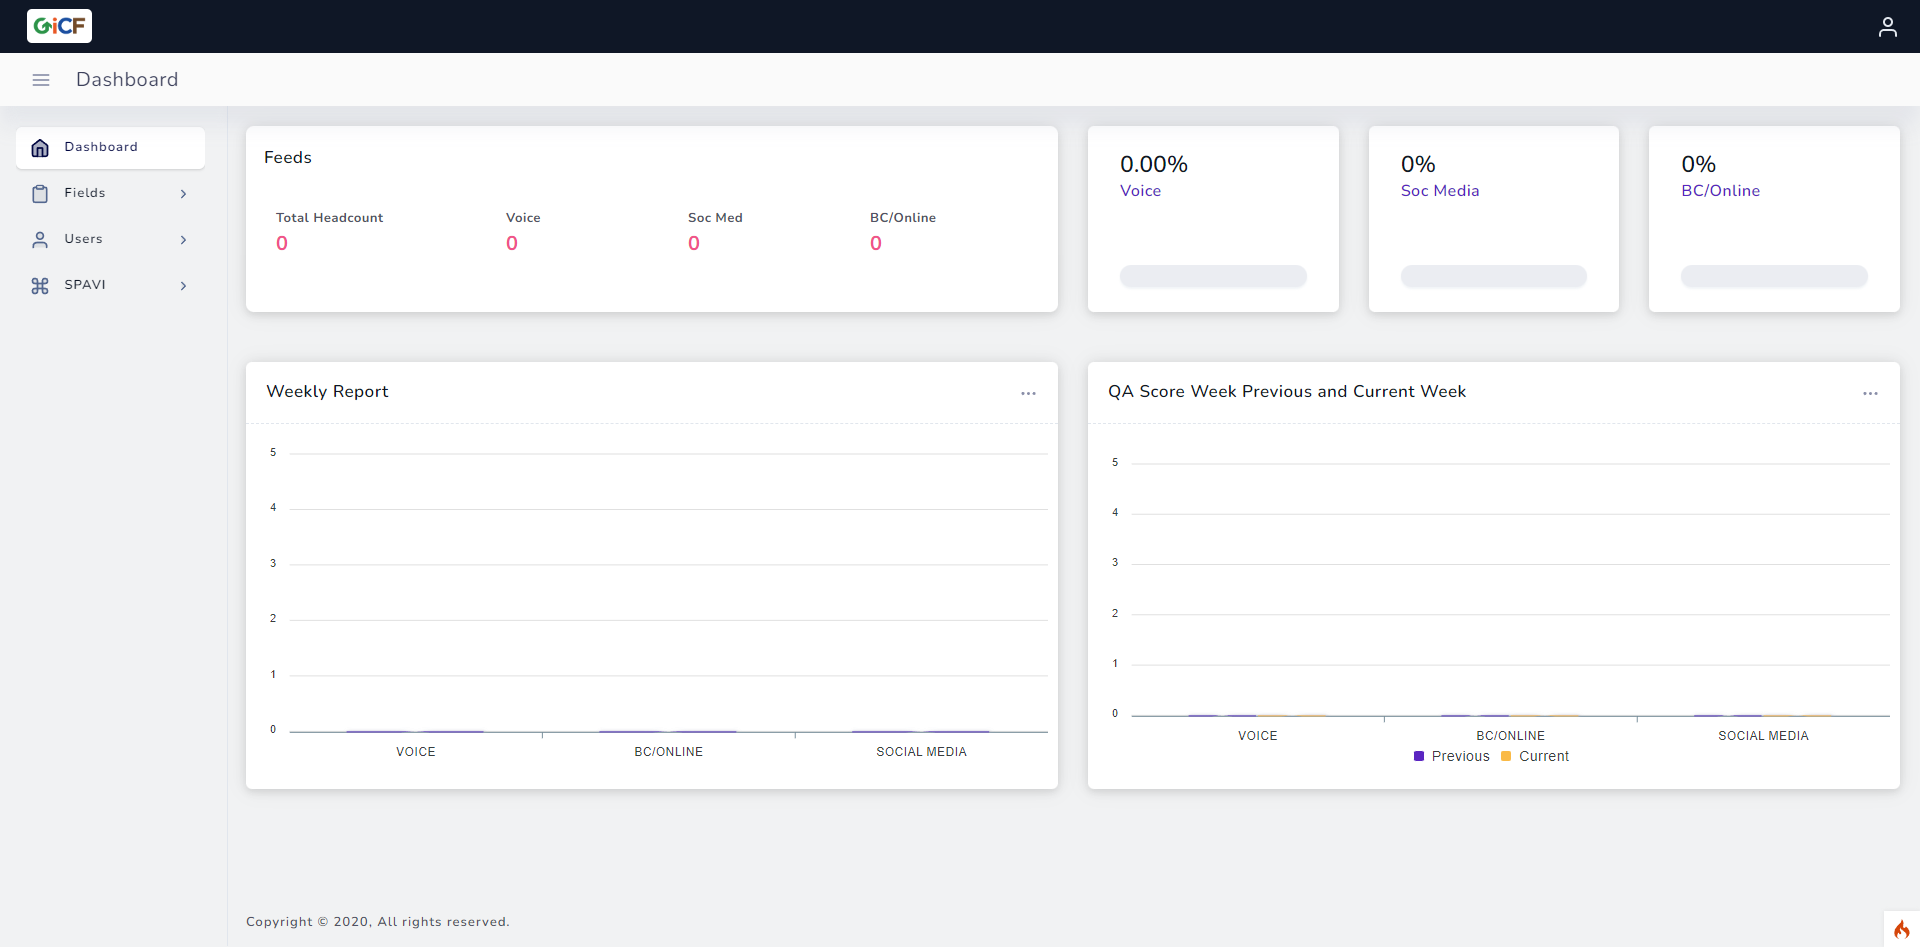
Task: Click the Users person icon
Action: [40, 240]
